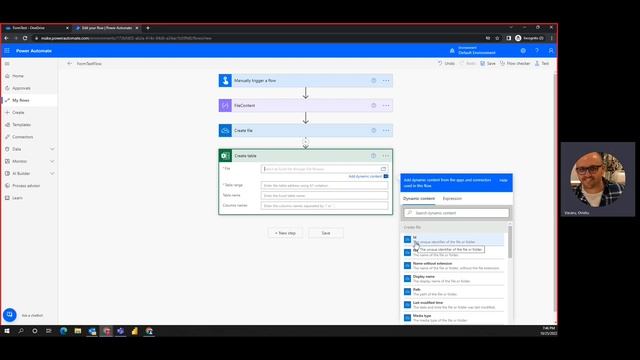640x360 pixels.
Task: Switch to the OneDrive browser tab
Action: 37,28
